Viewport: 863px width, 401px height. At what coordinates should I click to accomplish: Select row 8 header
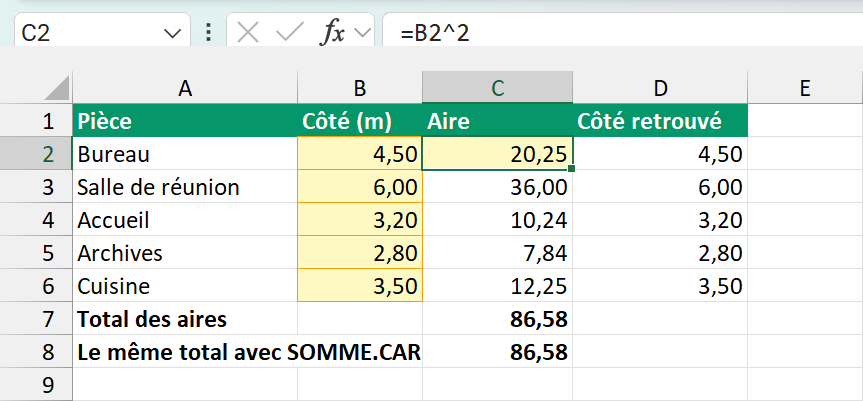tap(36, 351)
